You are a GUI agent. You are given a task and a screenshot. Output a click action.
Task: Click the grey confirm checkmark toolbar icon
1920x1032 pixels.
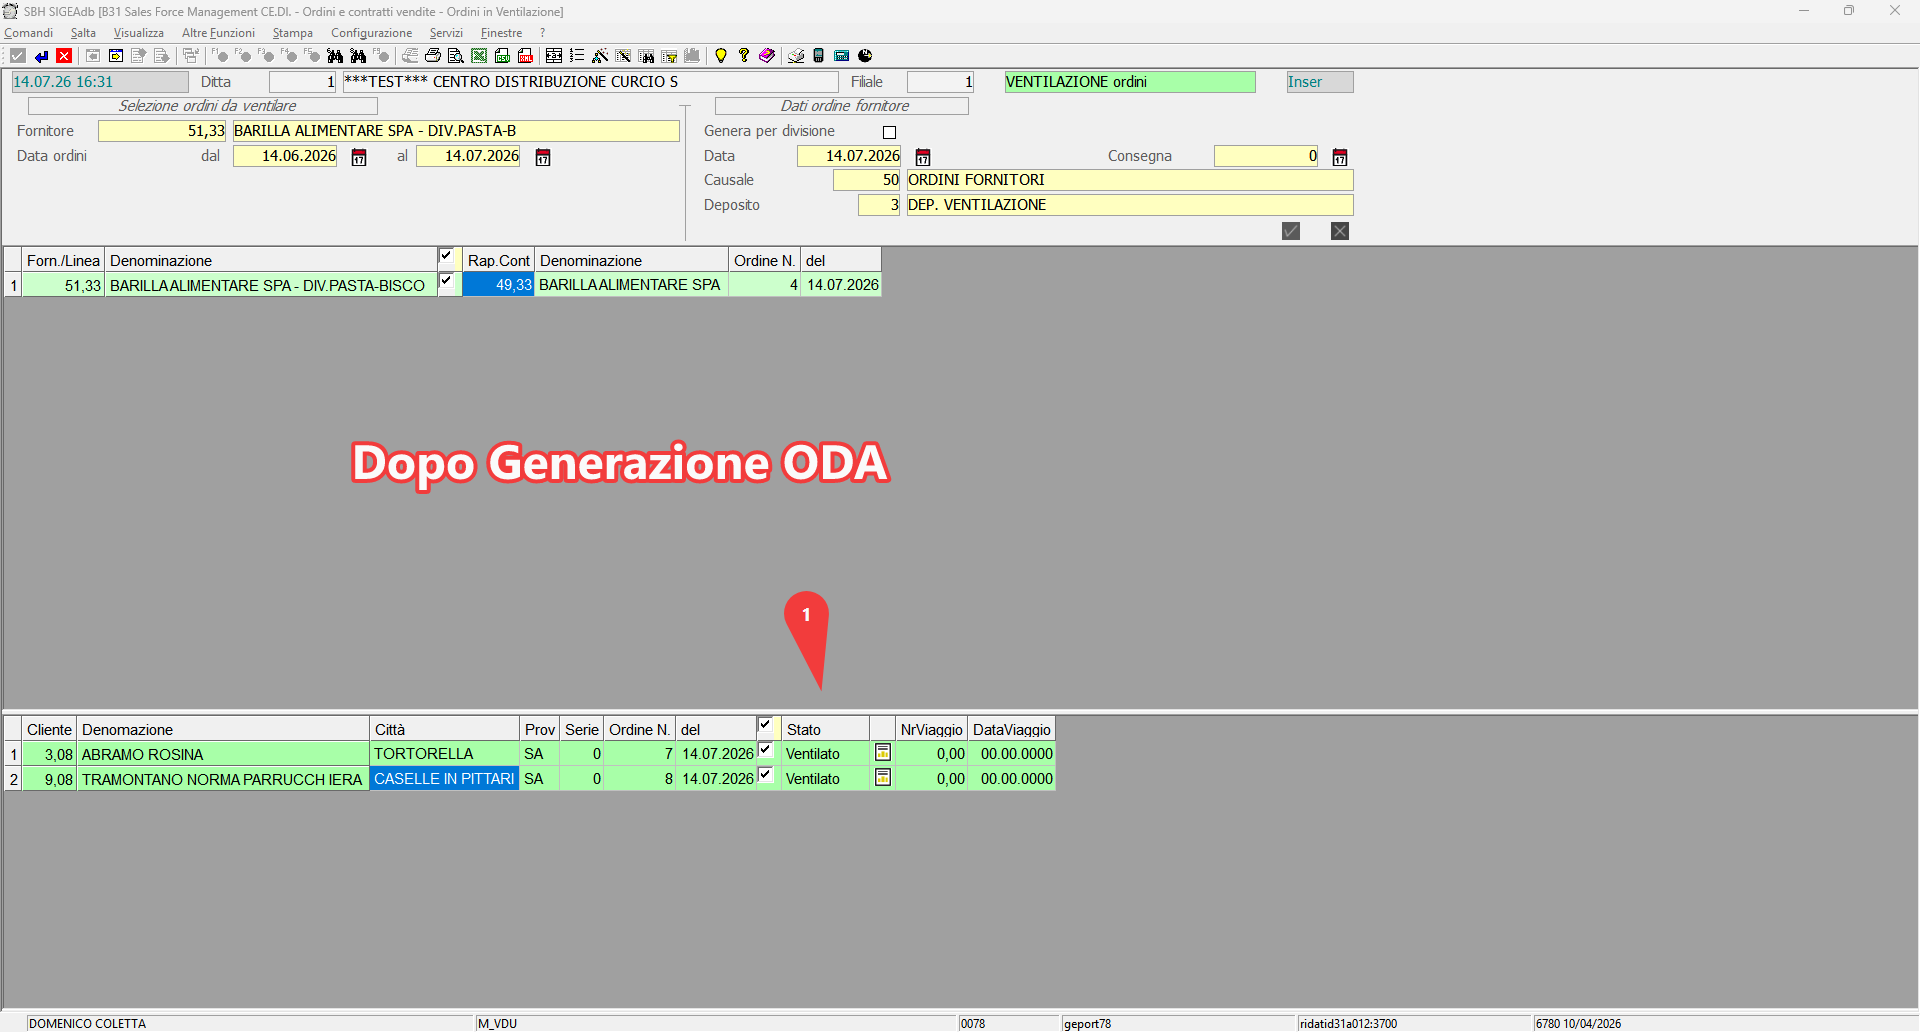click(x=17, y=56)
